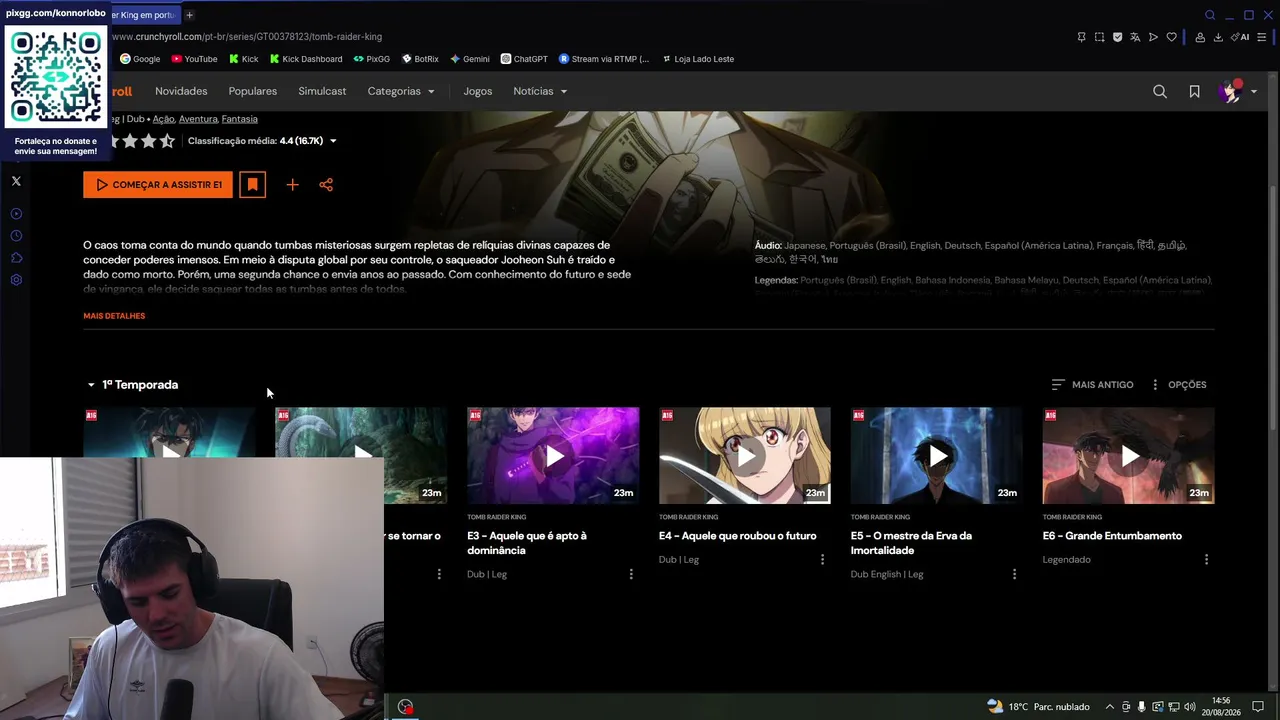
Task: Open E5 O mestre da Erva da Imortalidade title
Action: (x=911, y=543)
